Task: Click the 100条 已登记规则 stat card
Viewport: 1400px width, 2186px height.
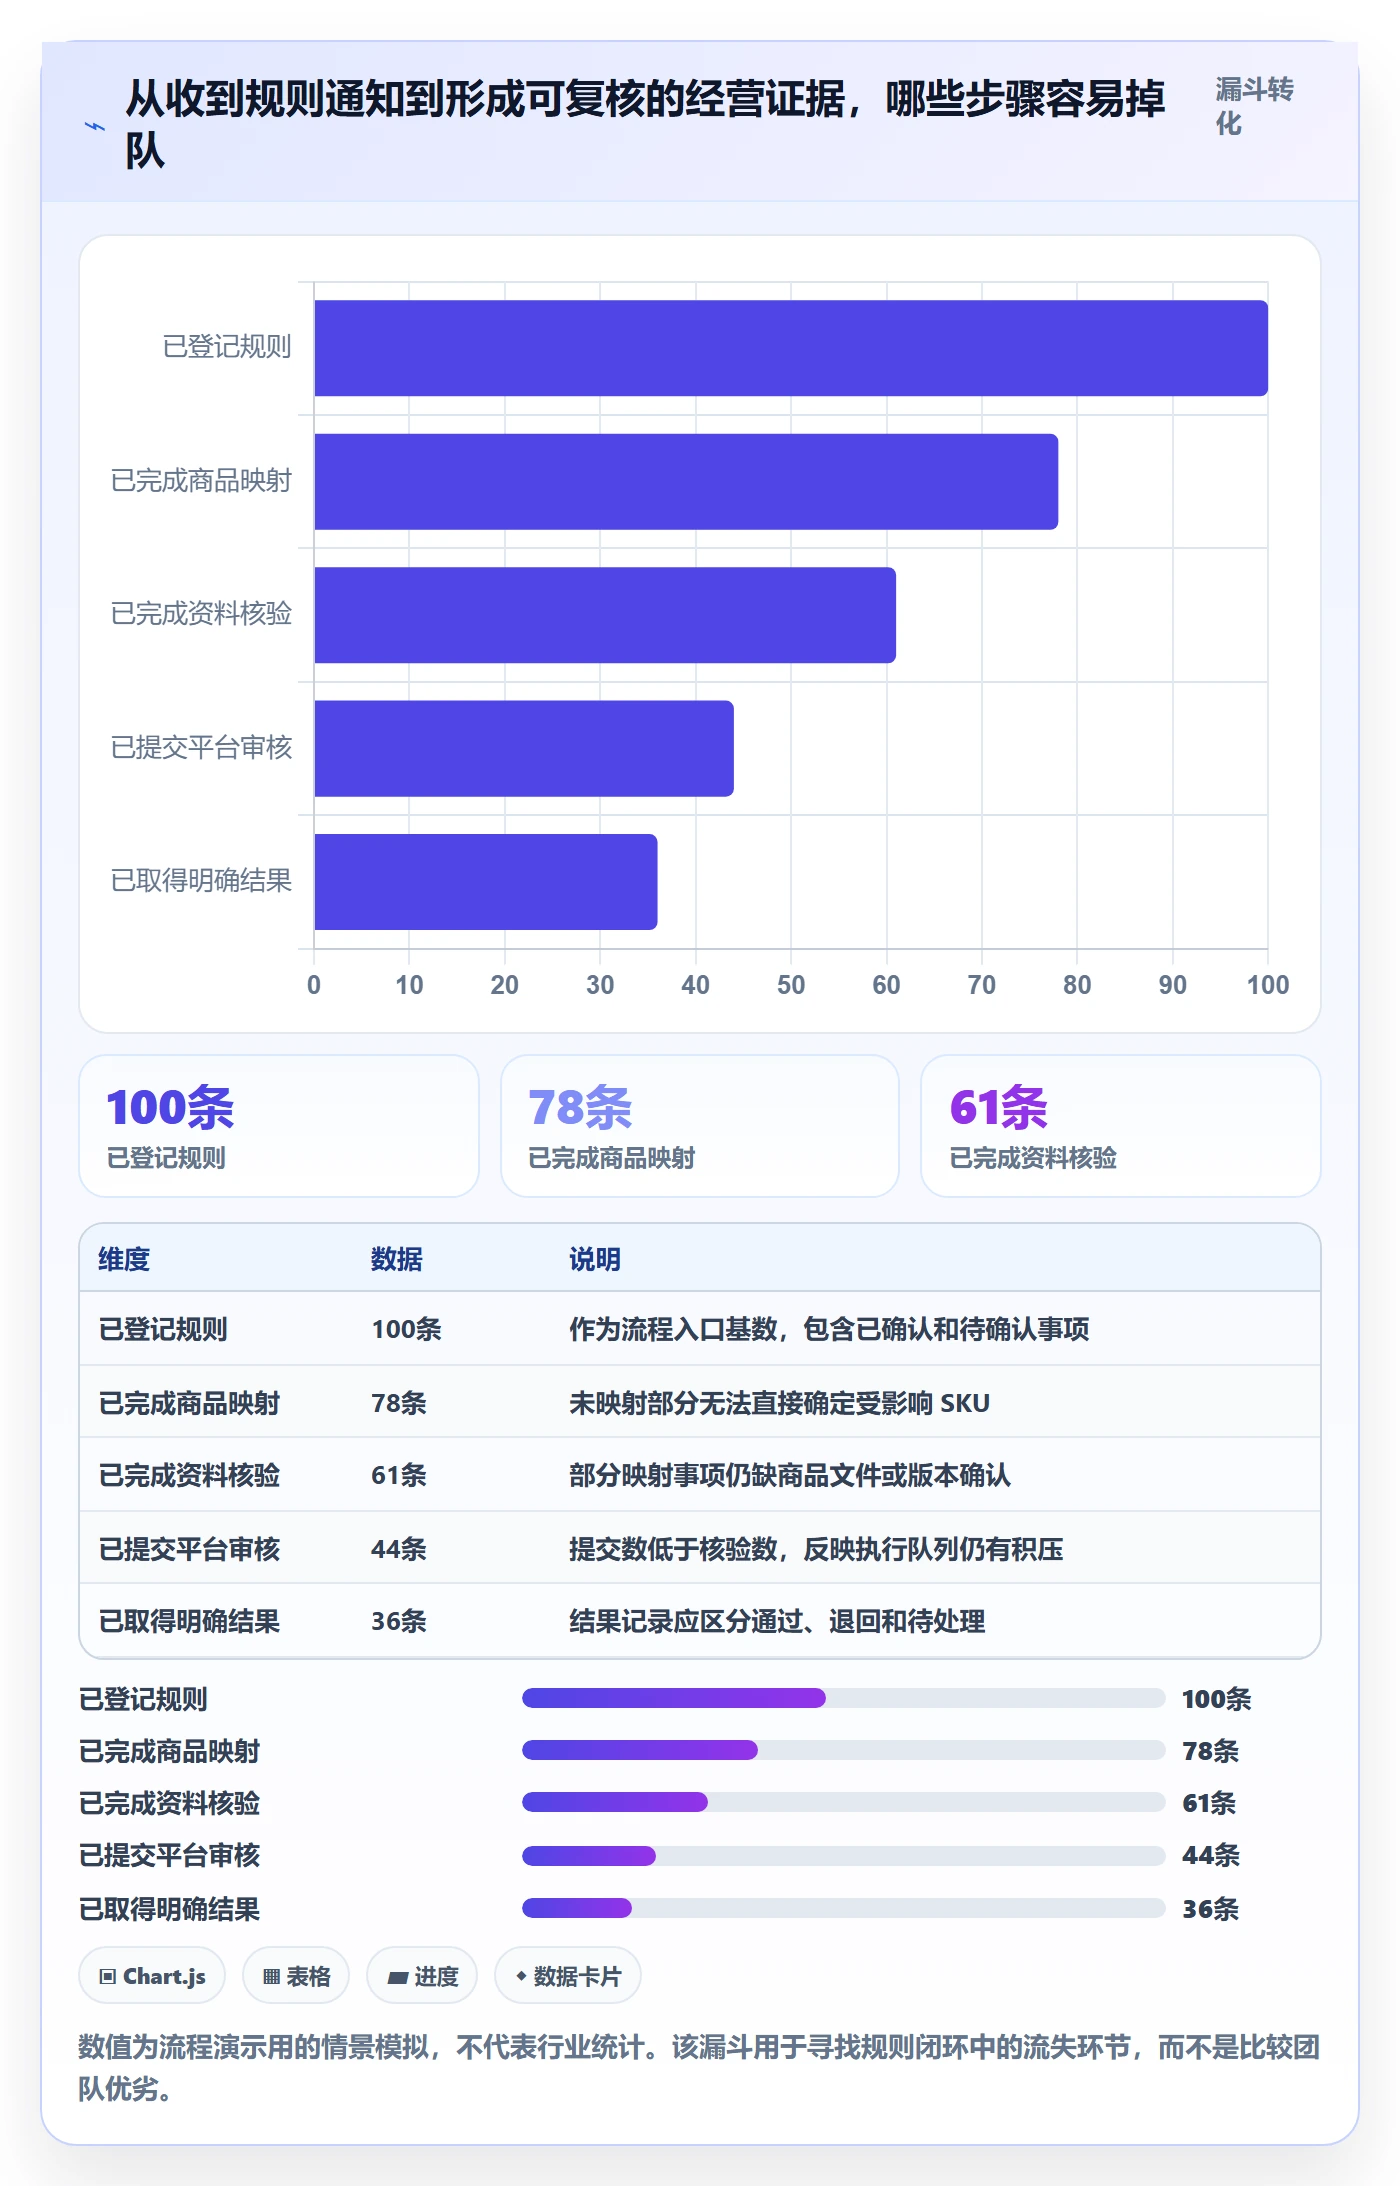Action: (279, 1126)
